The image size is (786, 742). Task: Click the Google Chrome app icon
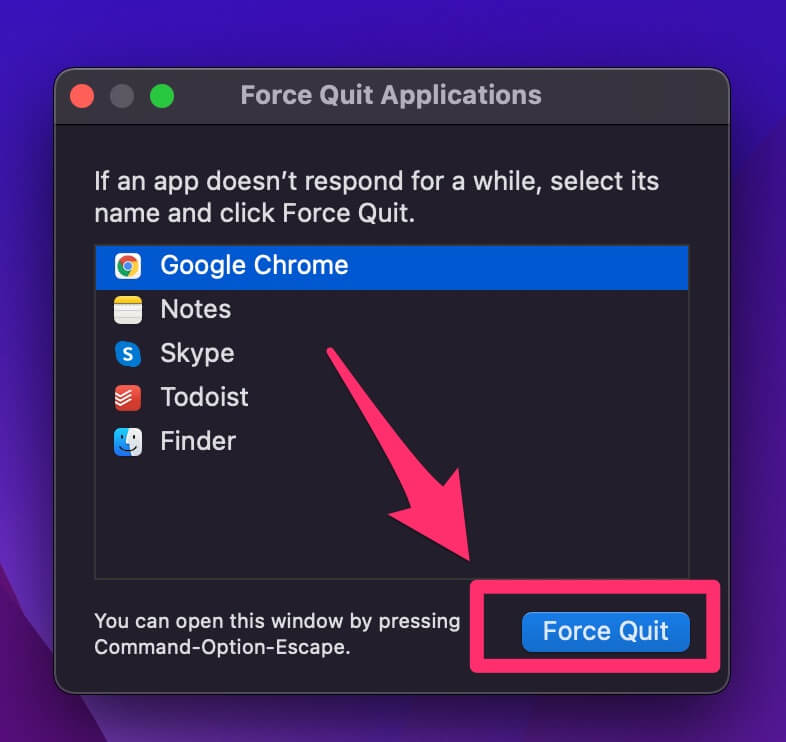(128, 266)
